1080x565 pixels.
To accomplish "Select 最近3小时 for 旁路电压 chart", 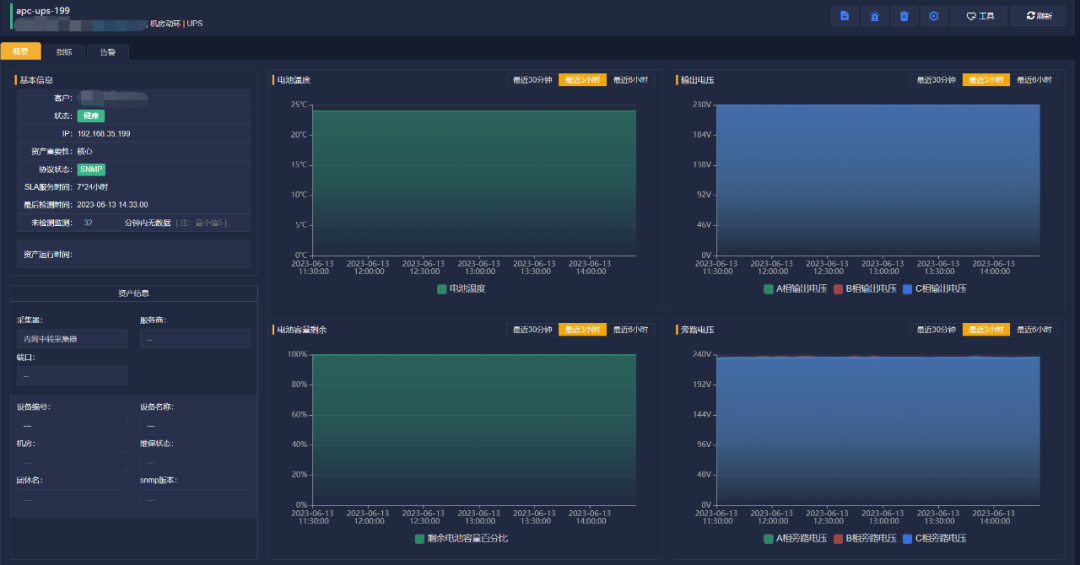I will pyautogui.click(x=986, y=329).
